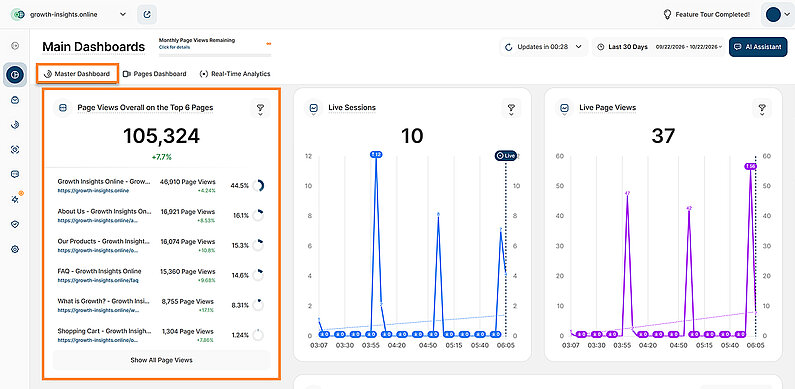Click the refresh icon beside Updates timer
Viewport: 795px width, 389px height.
click(509, 47)
